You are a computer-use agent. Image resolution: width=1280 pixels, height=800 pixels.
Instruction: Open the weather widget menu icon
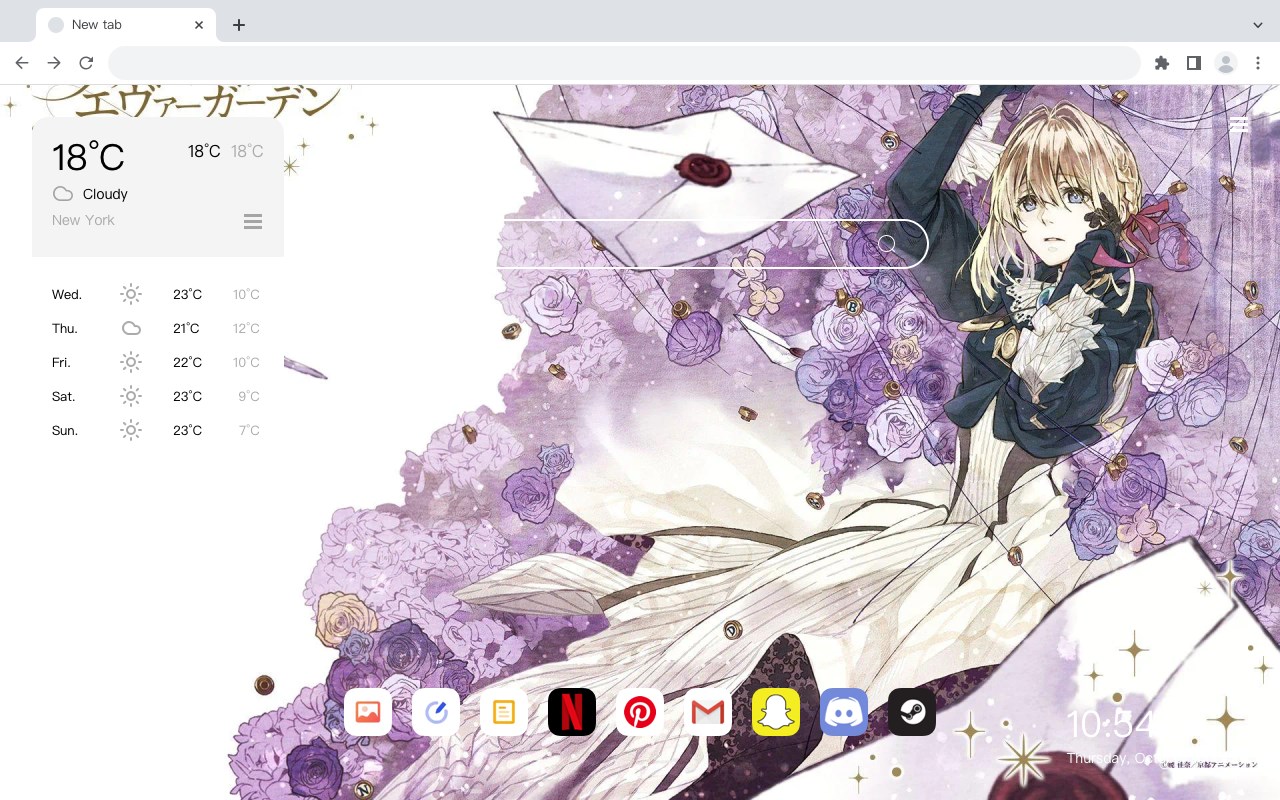click(253, 221)
